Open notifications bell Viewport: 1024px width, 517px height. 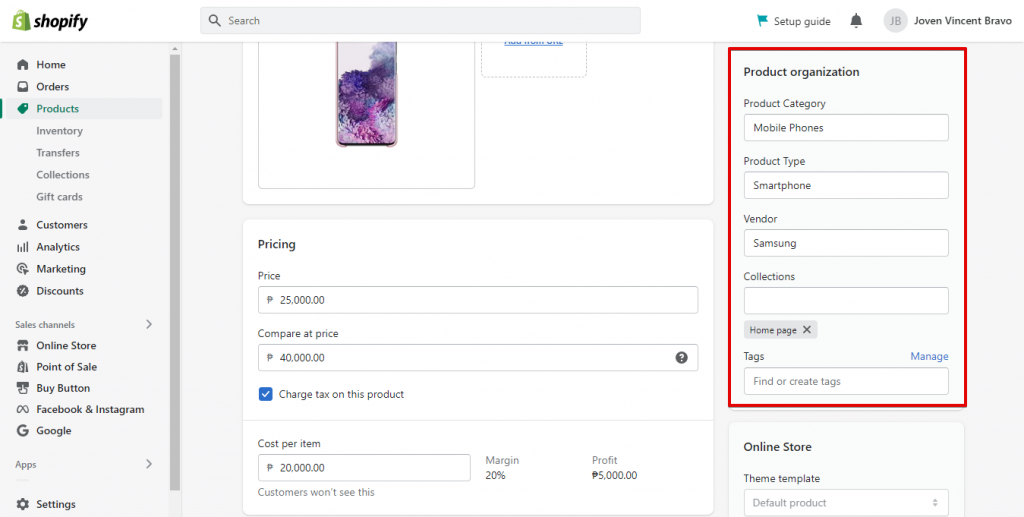click(x=856, y=21)
